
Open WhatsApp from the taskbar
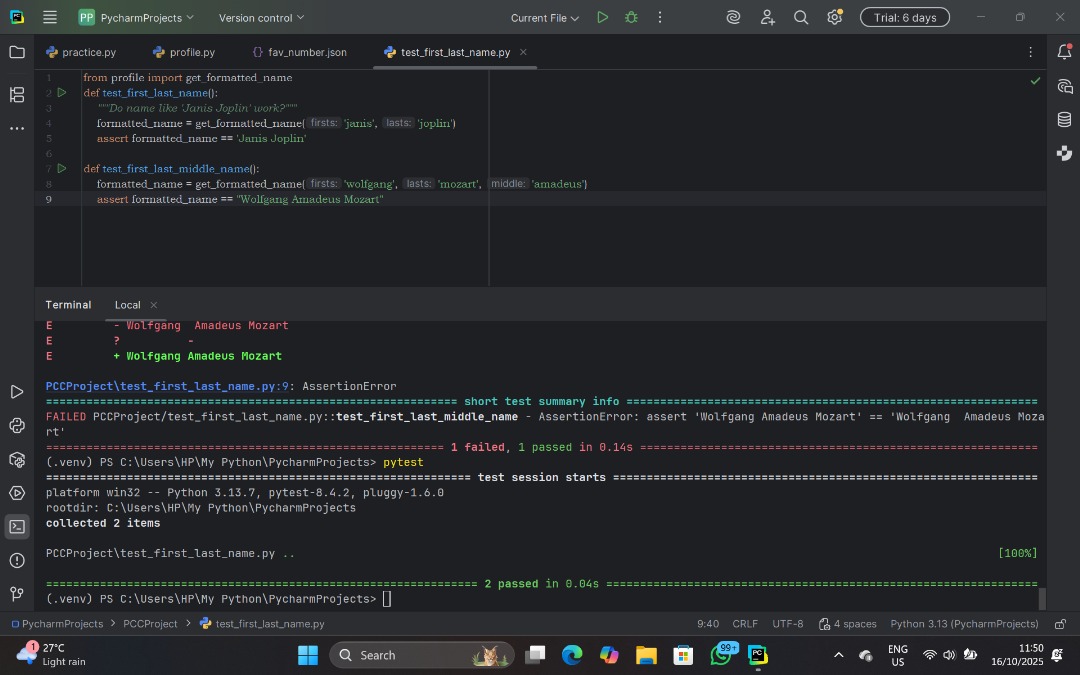click(721, 655)
